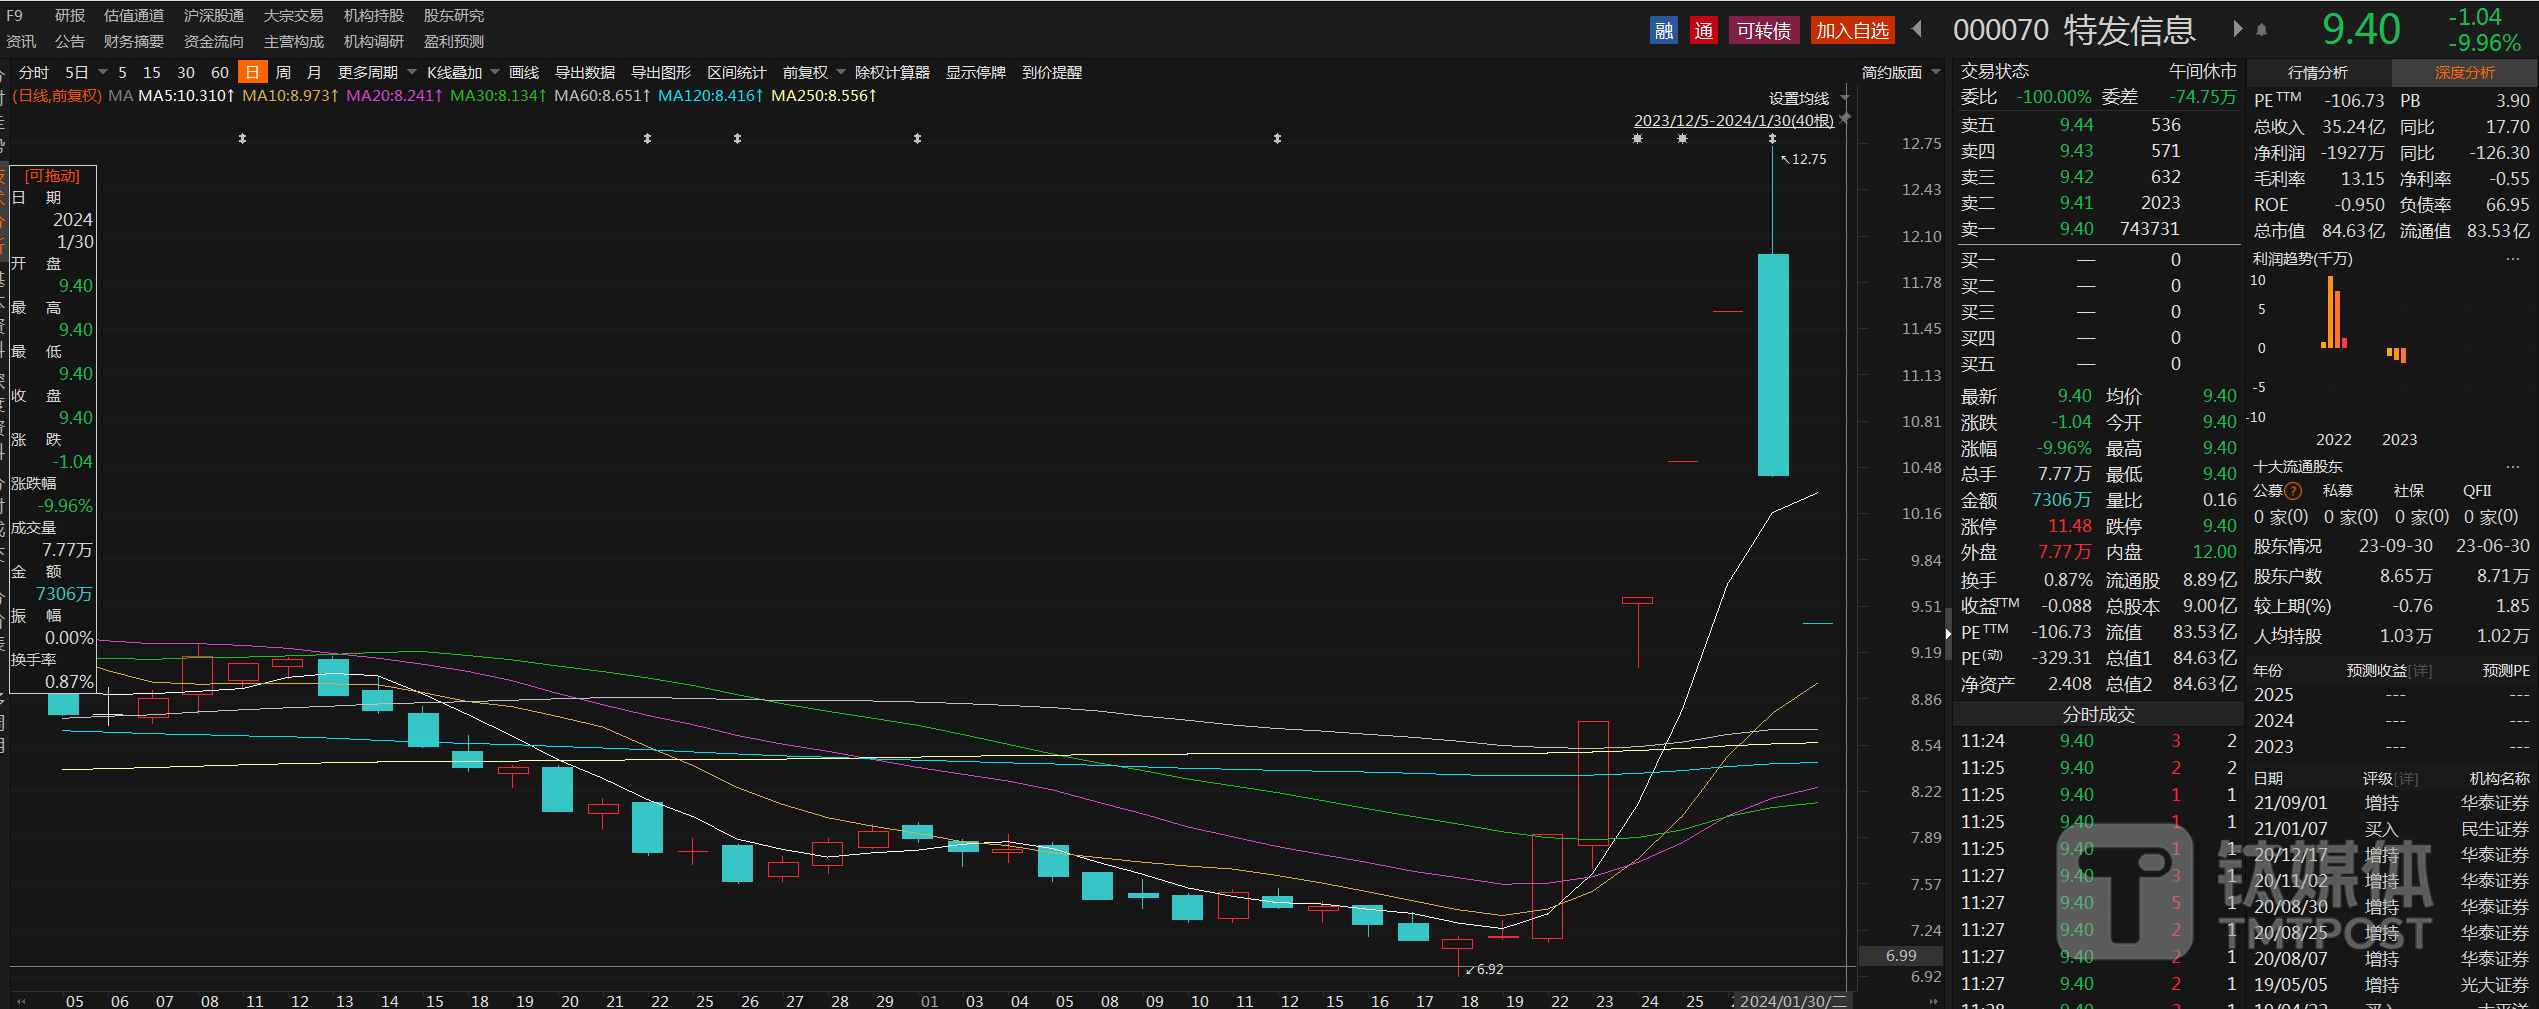Toggle 显示停牌 suspension display
Viewport: 2539px width, 1009px height.
[x=975, y=73]
